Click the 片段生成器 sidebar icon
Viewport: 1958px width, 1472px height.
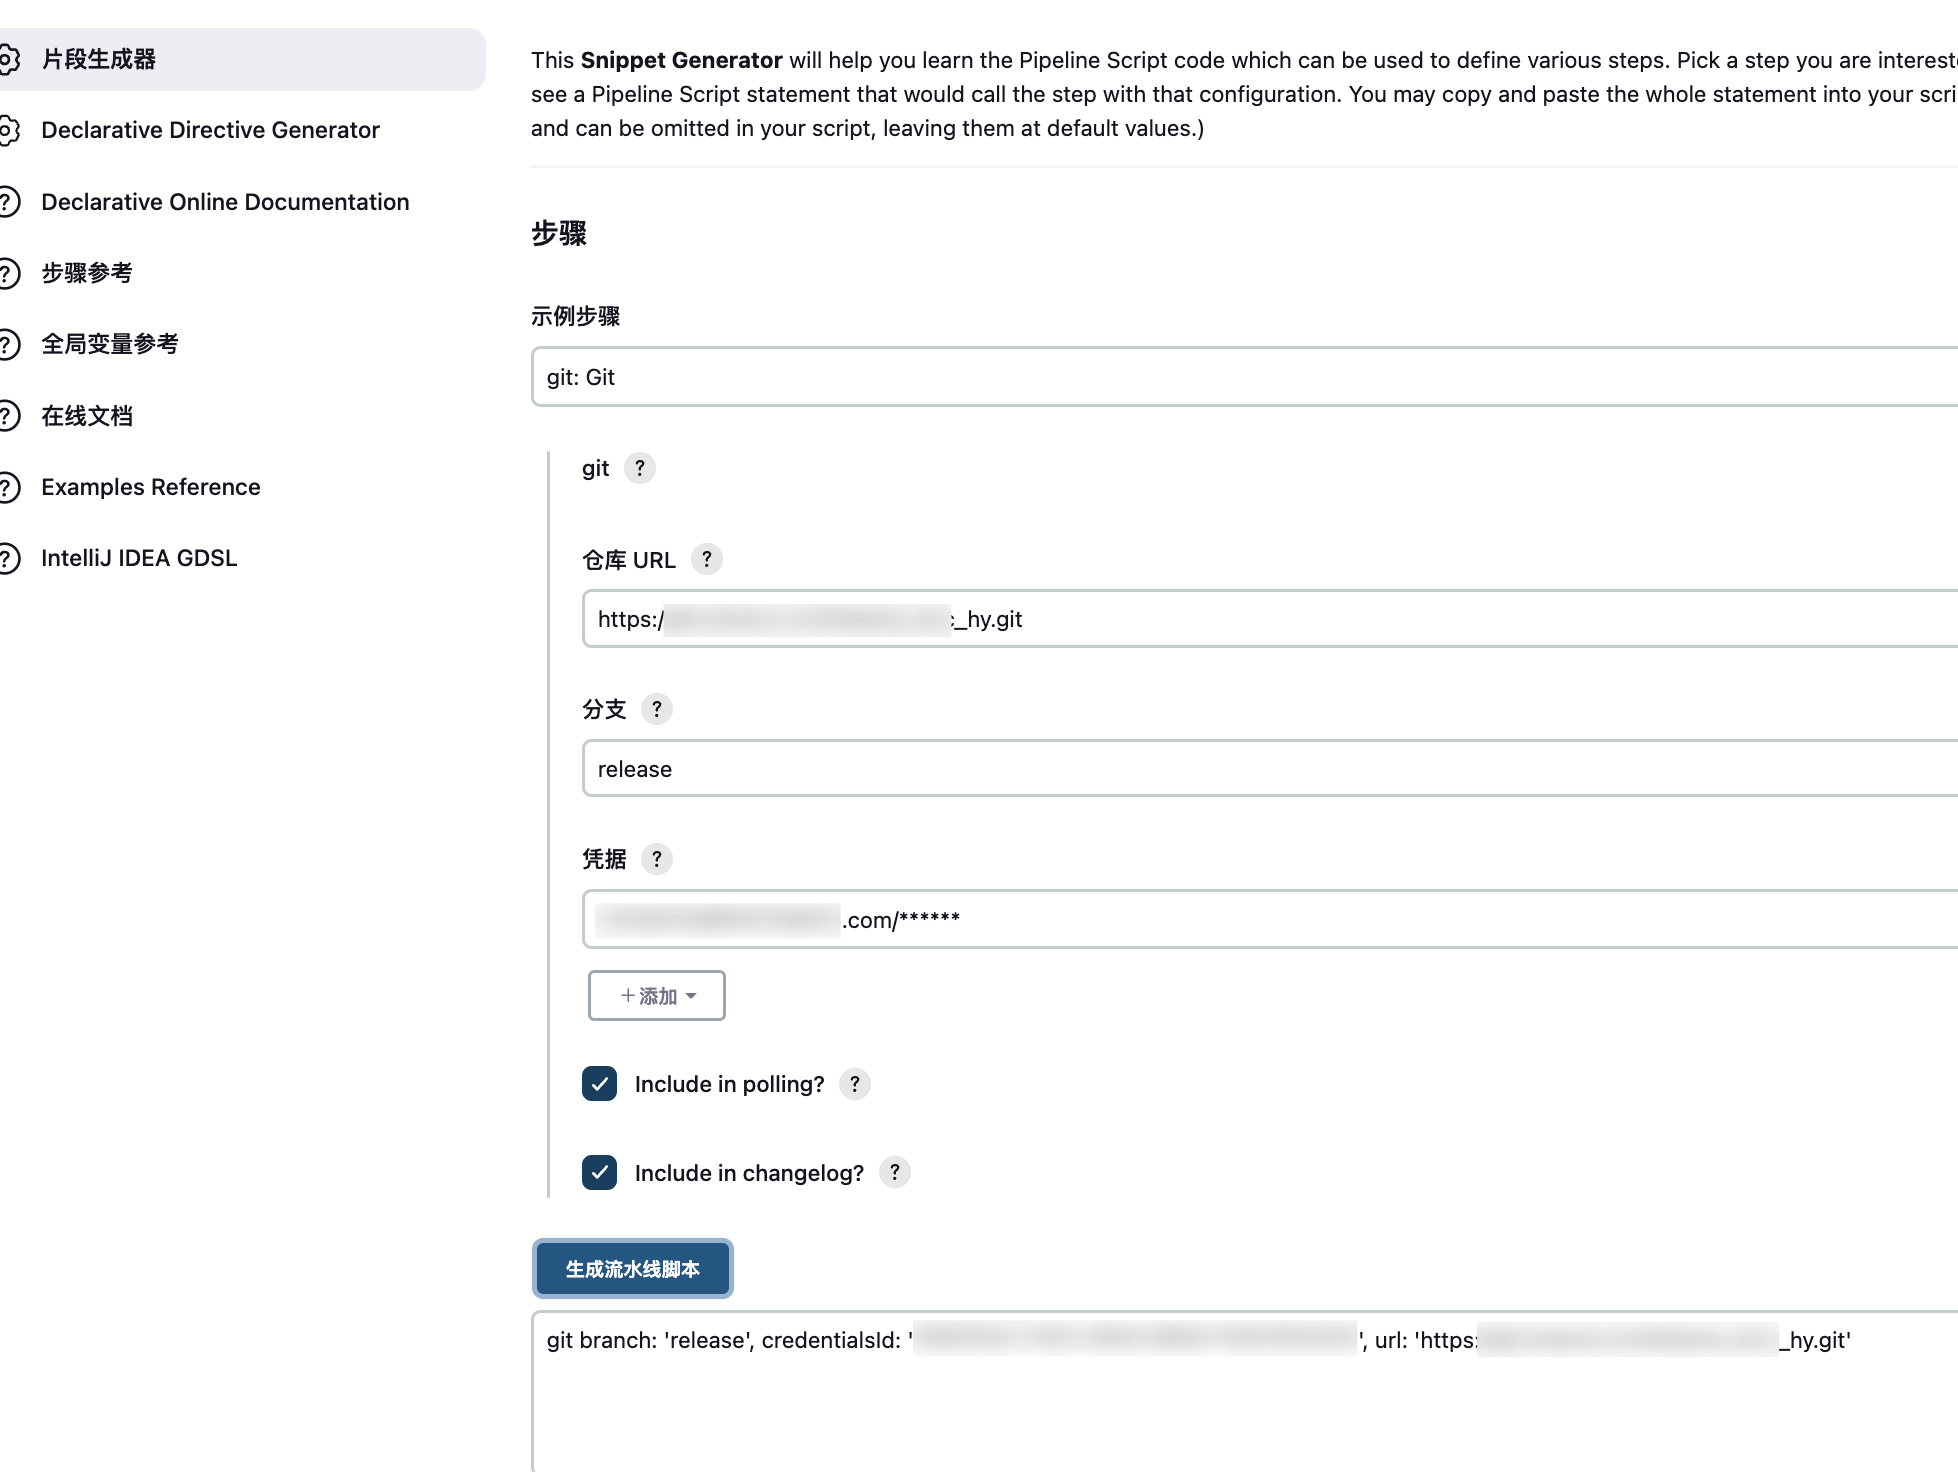pos(12,59)
